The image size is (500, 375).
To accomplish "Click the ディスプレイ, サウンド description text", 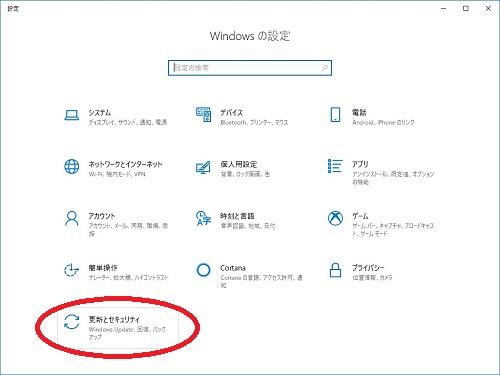I will 128,123.
